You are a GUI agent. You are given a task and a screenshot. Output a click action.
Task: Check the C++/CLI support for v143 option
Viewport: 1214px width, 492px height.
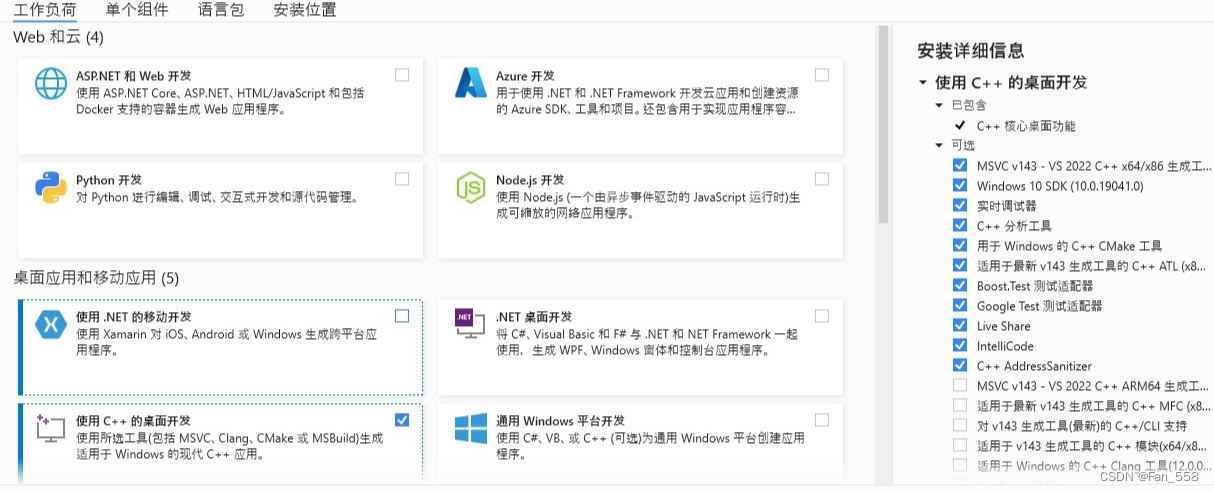tap(960, 425)
